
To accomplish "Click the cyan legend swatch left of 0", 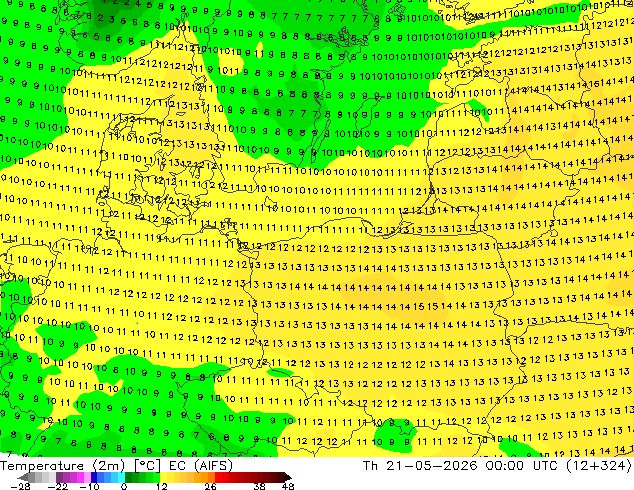I will tap(121, 477).
